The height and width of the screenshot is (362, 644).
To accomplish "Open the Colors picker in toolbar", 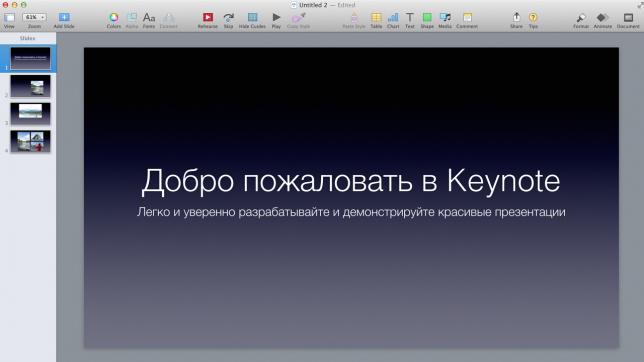I will click(114, 17).
